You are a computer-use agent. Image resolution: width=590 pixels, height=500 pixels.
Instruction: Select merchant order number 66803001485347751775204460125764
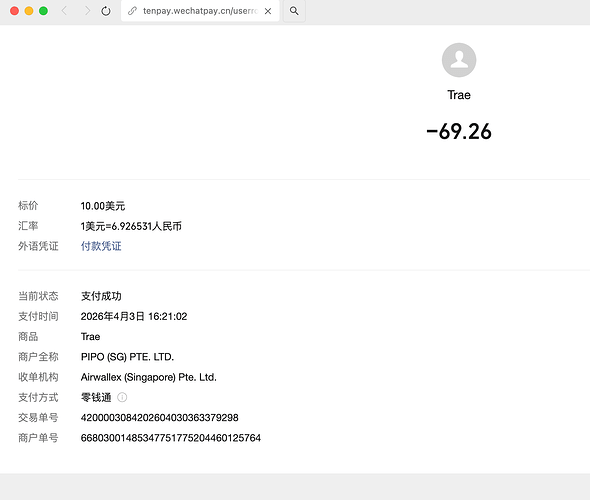click(x=171, y=438)
